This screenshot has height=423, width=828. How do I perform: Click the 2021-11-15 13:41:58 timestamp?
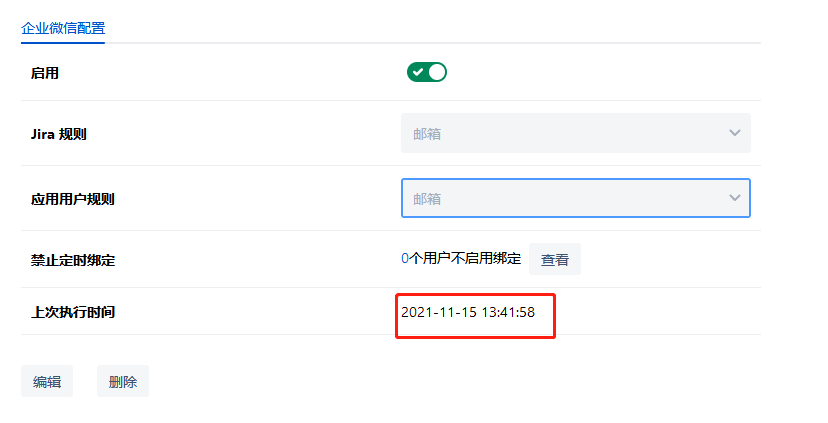(x=468, y=312)
